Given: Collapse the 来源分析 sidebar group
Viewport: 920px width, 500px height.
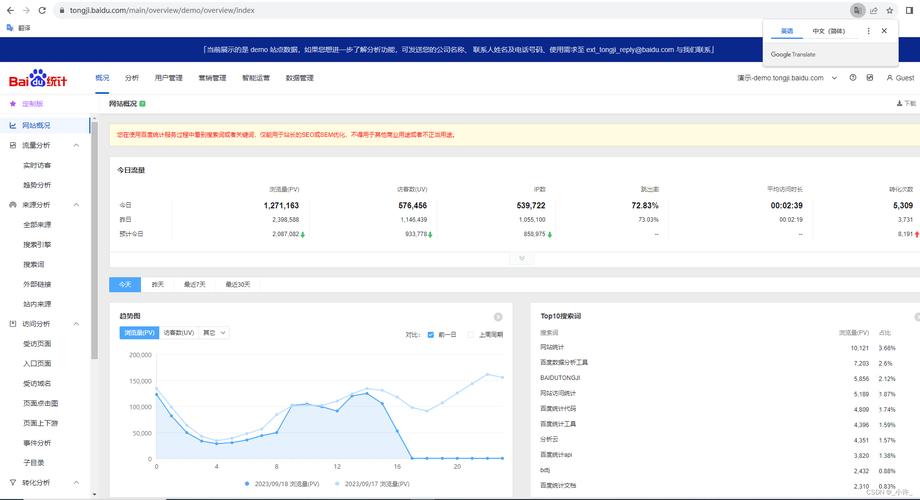Looking at the screenshot, I should [76, 205].
